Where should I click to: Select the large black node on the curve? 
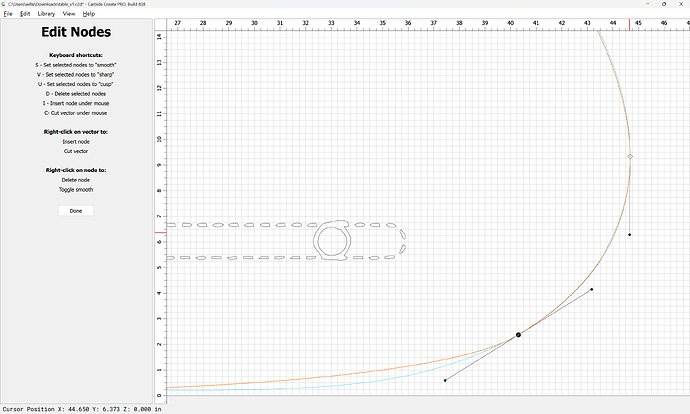coord(518,335)
